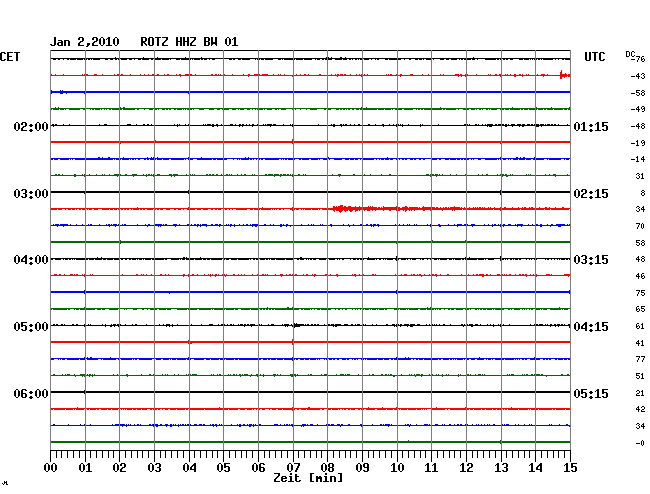Select the '05:00' CET time label
Image resolution: width=650 pixels, height=494 pixels.
coord(31,327)
